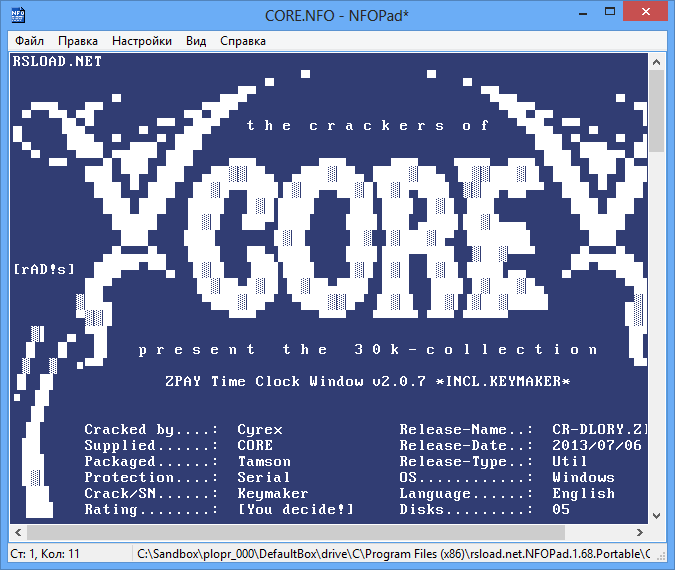Click the value Windows
The width and height of the screenshot is (675, 570).
[583, 477]
